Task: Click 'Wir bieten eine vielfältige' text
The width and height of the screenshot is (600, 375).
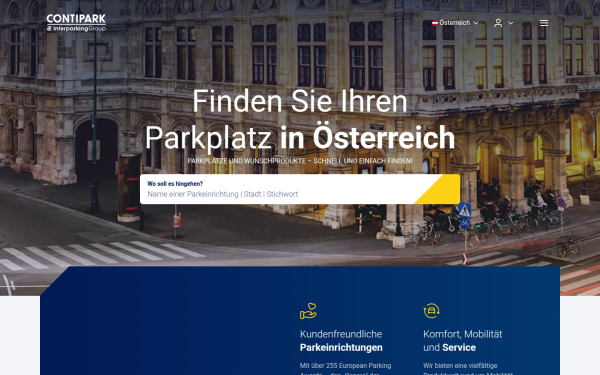Action: point(460,365)
